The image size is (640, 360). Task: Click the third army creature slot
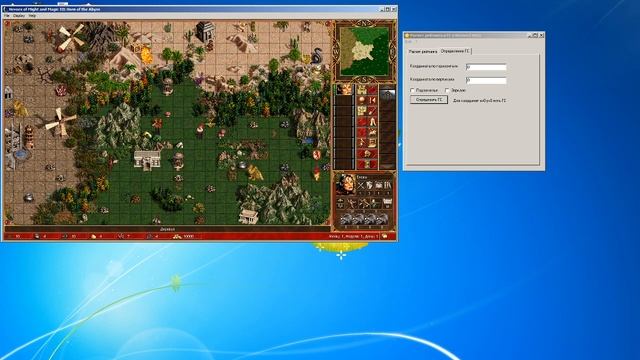coord(369,220)
